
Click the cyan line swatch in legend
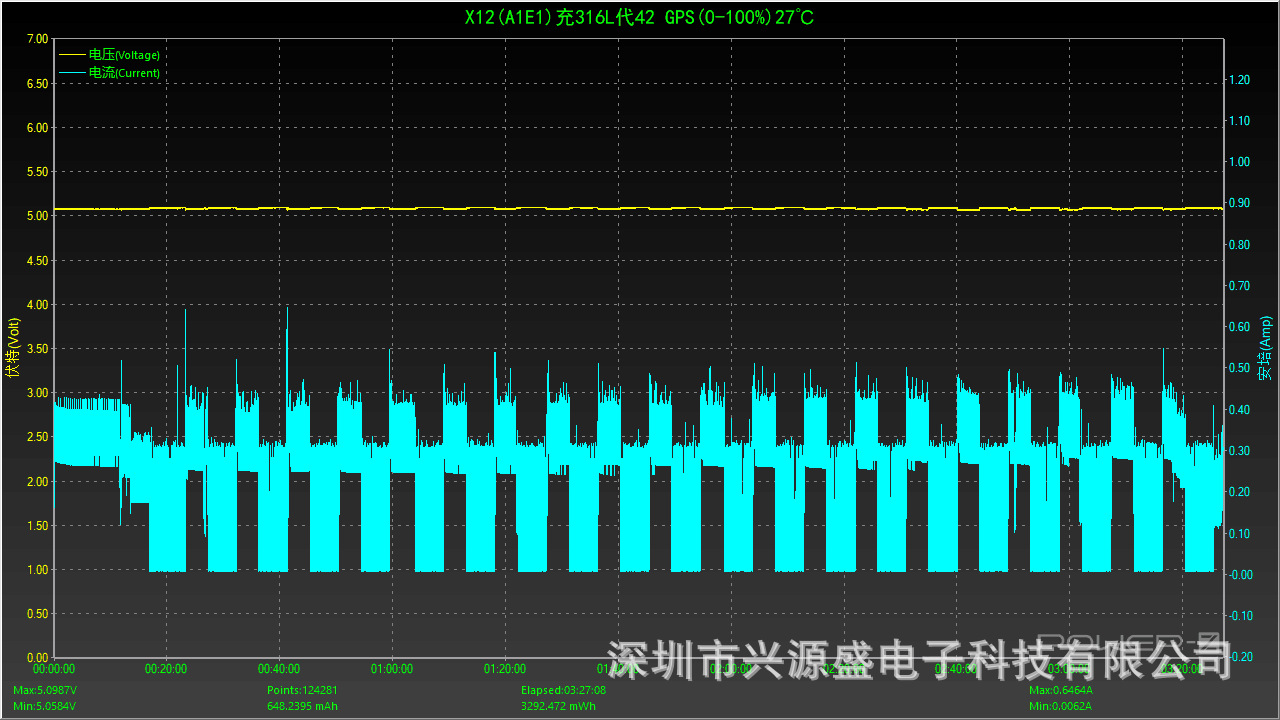coord(73,73)
